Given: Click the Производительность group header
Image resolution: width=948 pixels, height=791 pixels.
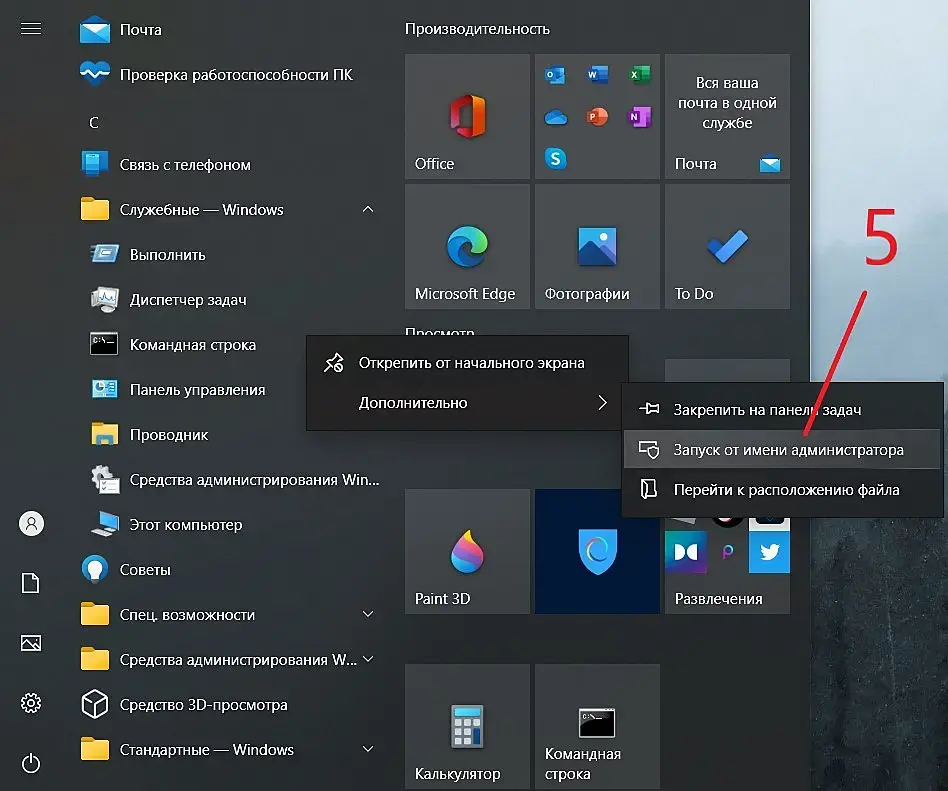Looking at the screenshot, I should point(477,29).
